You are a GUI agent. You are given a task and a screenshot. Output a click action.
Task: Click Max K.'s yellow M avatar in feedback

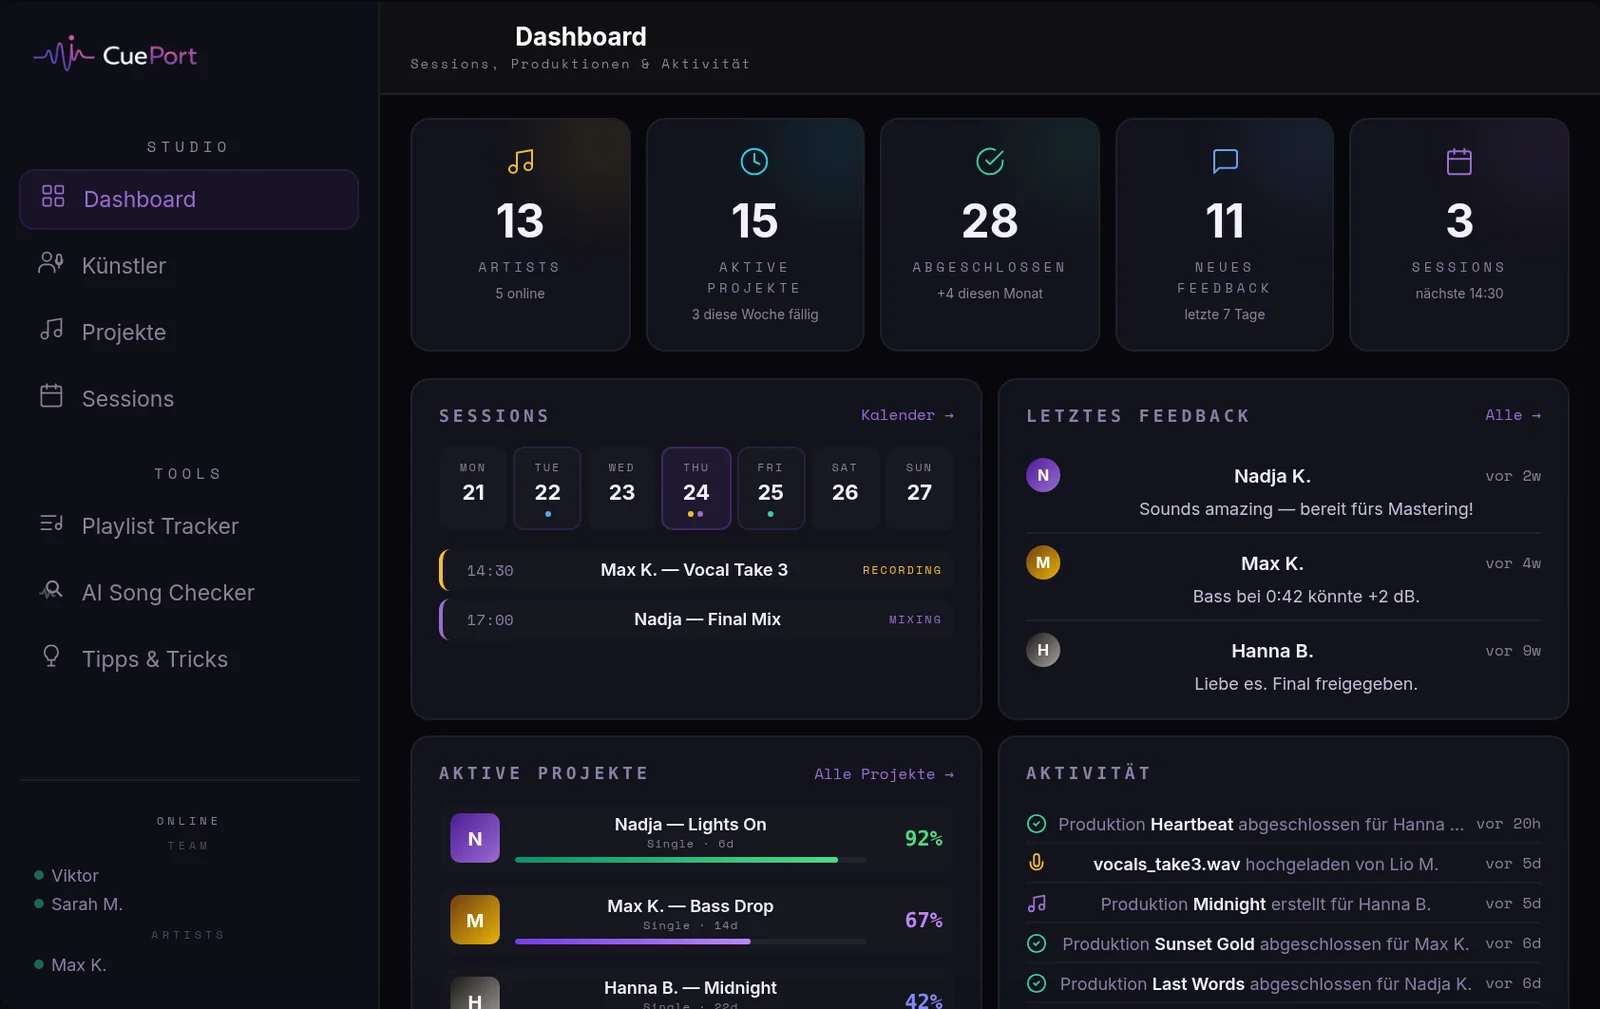[x=1043, y=562]
